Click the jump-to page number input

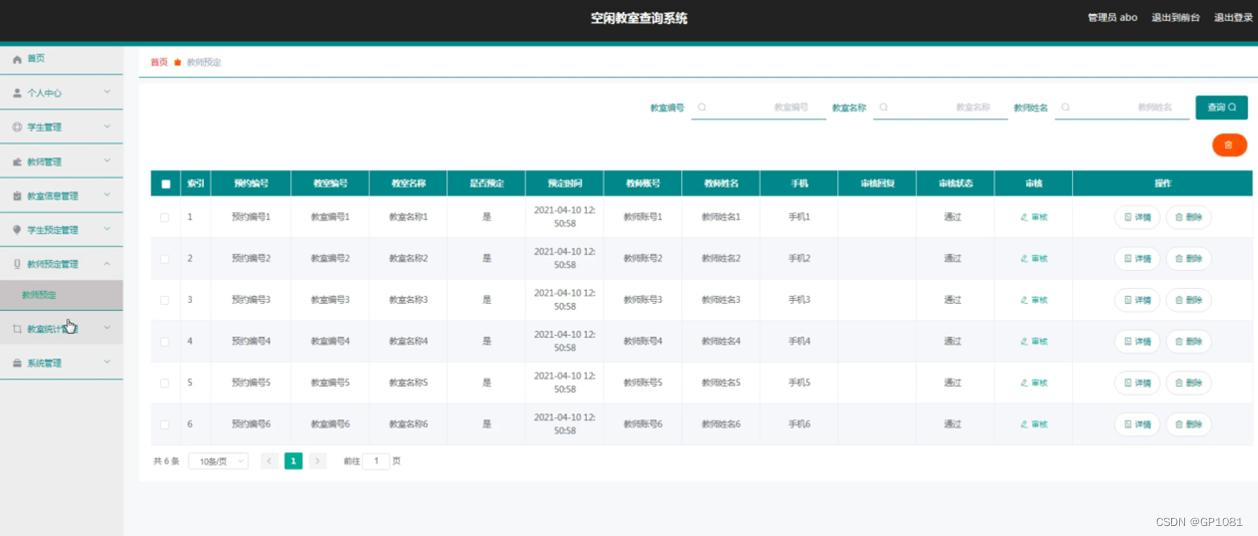(x=376, y=461)
